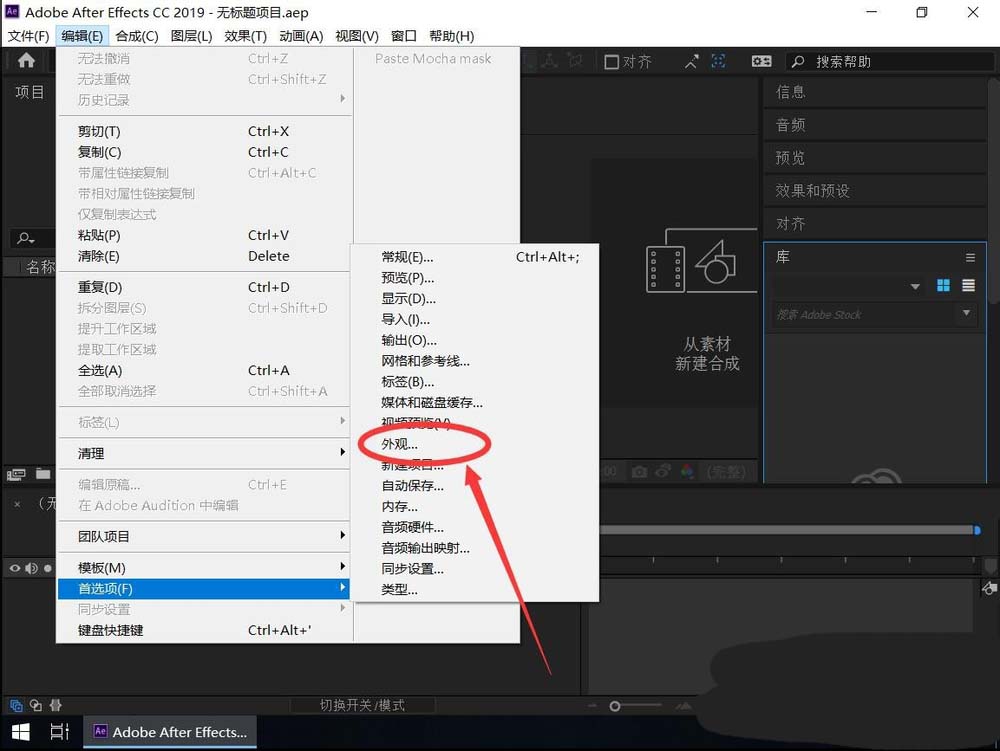Expand the 清理 submenu

[204, 453]
